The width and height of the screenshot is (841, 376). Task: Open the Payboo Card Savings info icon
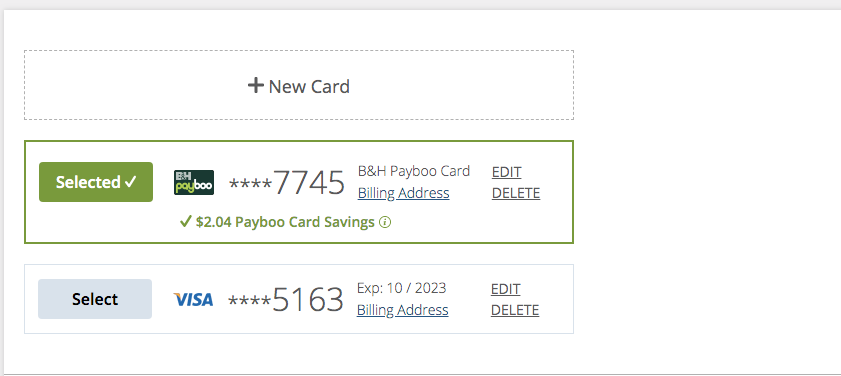[x=385, y=222]
